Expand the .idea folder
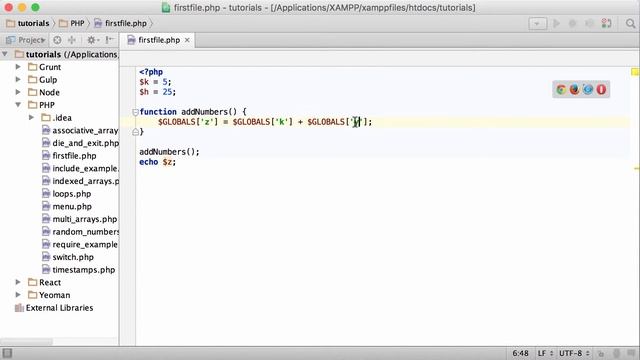 click(31, 118)
